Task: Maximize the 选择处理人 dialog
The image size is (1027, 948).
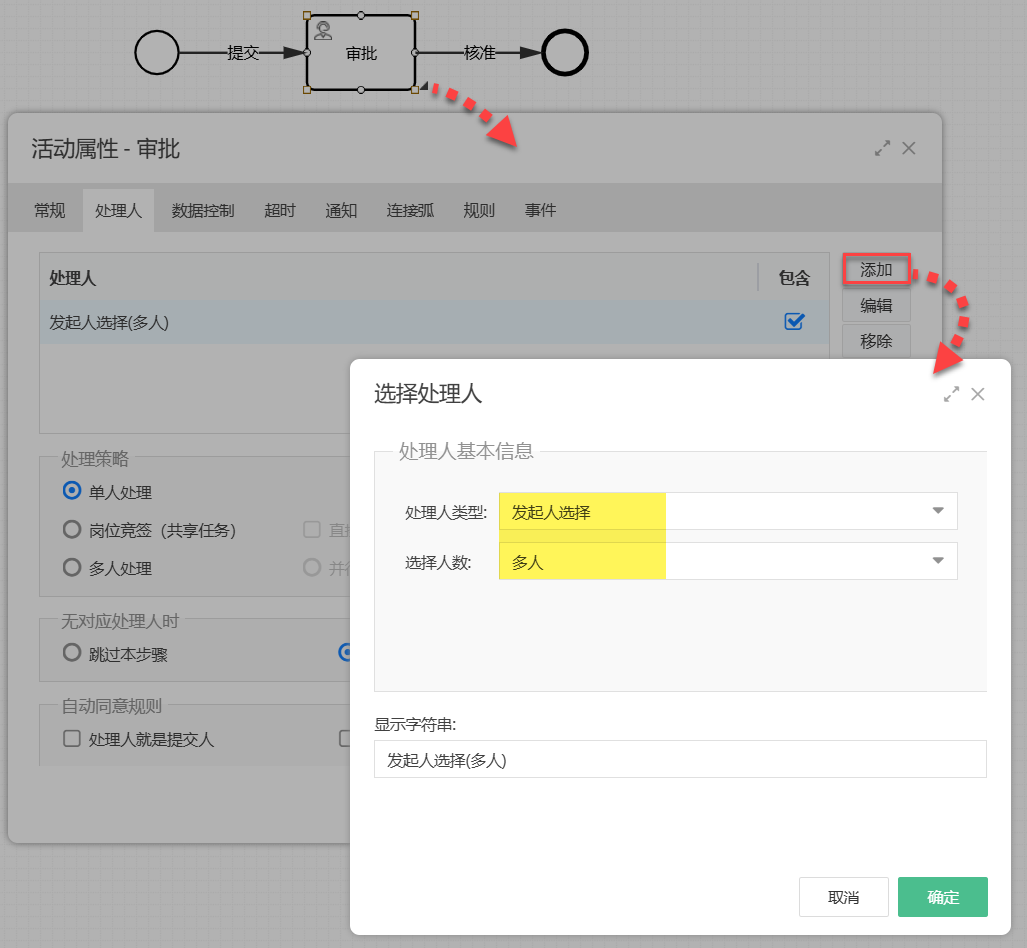Action: point(951,394)
